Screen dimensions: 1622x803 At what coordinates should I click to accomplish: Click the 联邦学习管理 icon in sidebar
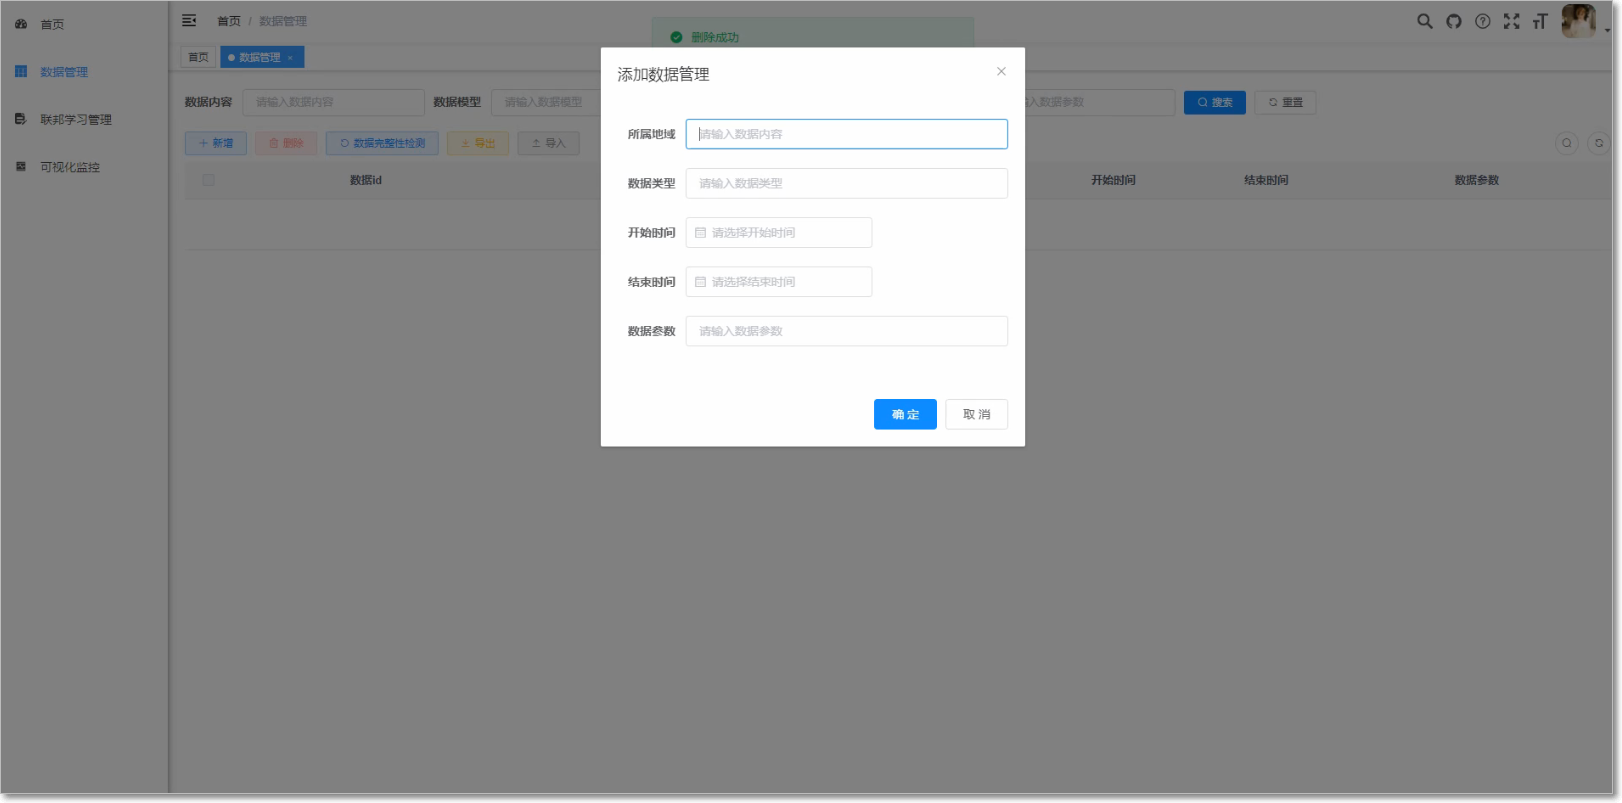coord(20,119)
